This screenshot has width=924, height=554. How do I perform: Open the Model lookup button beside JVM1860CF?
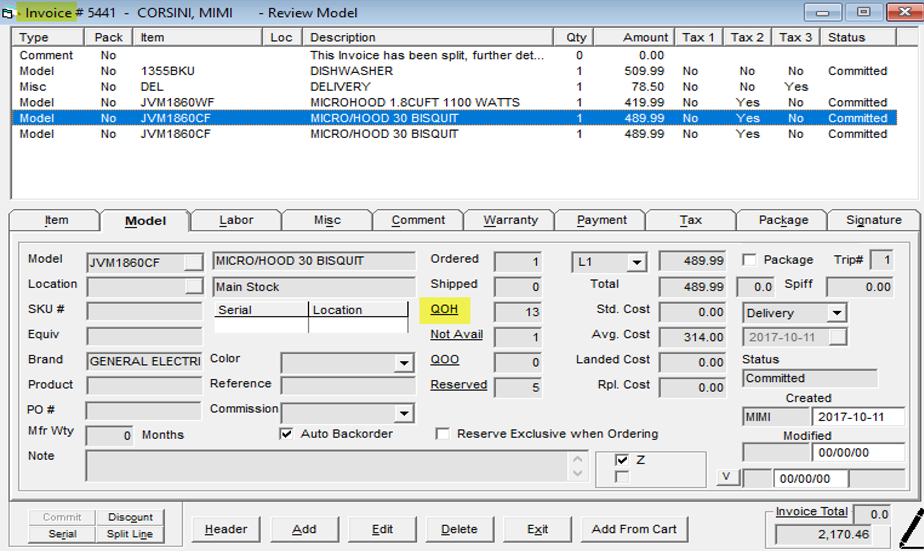click(193, 262)
